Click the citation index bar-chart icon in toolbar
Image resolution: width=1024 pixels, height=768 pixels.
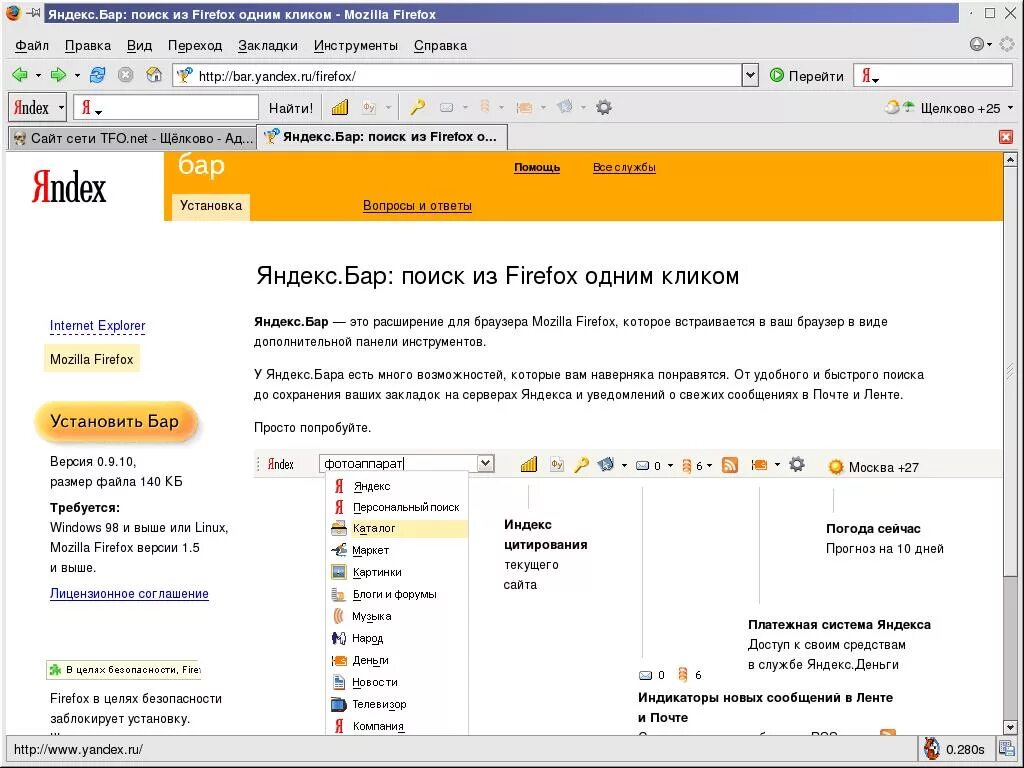[x=340, y=108]
